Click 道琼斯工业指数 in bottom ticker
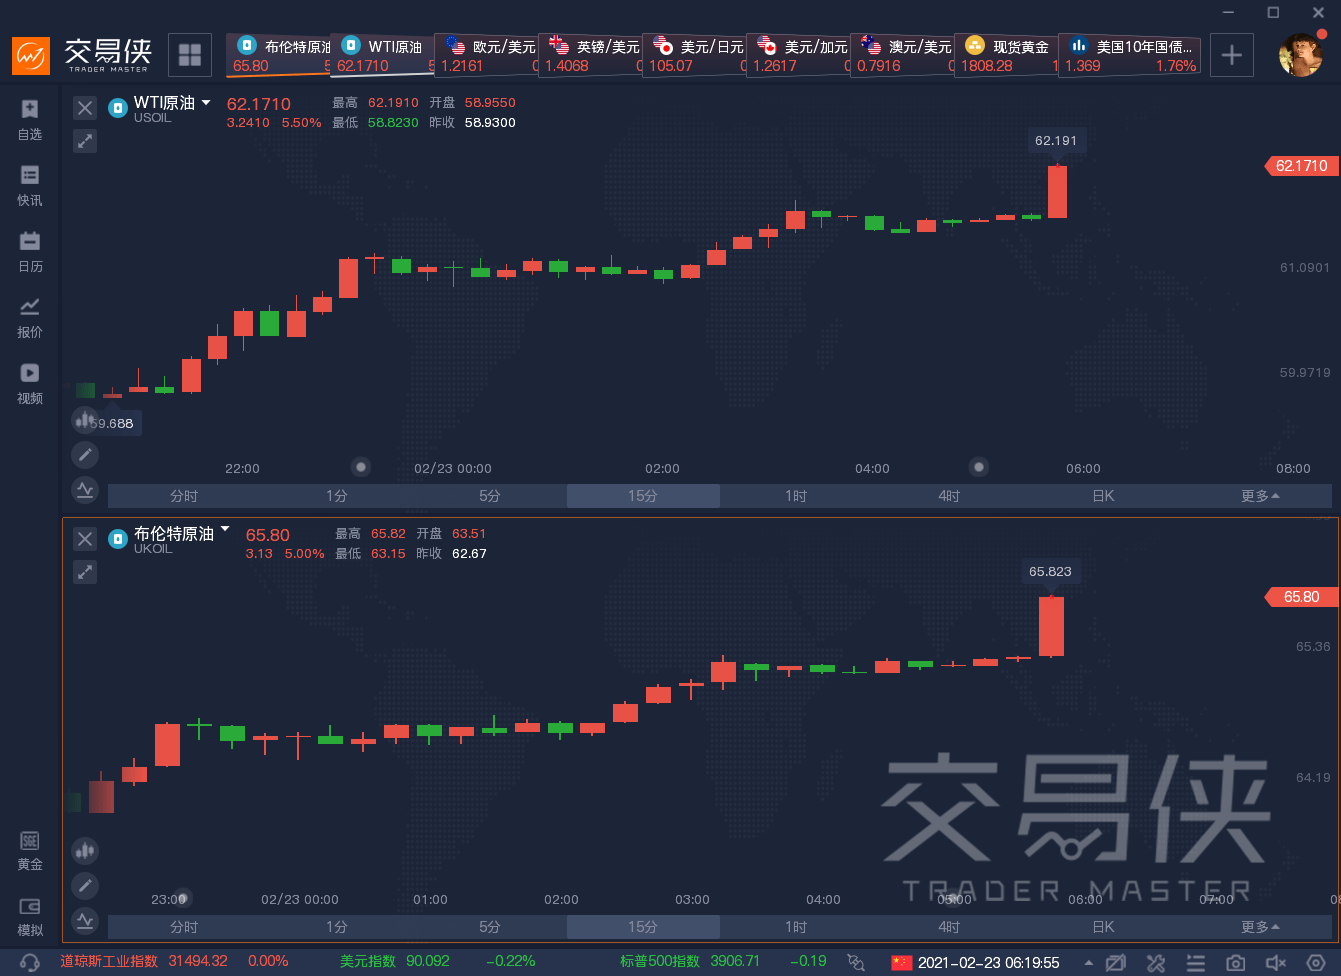The width and height of the screenshot is (1341, 976). [x=109, y=961]
